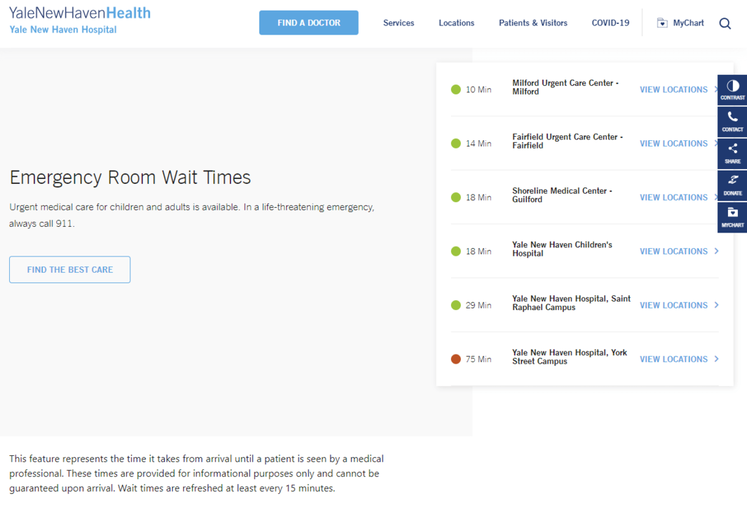Click Shoreline Medical Center - Guilford name
Viewport: 747px width, 508px height.
tap(562, 195)
